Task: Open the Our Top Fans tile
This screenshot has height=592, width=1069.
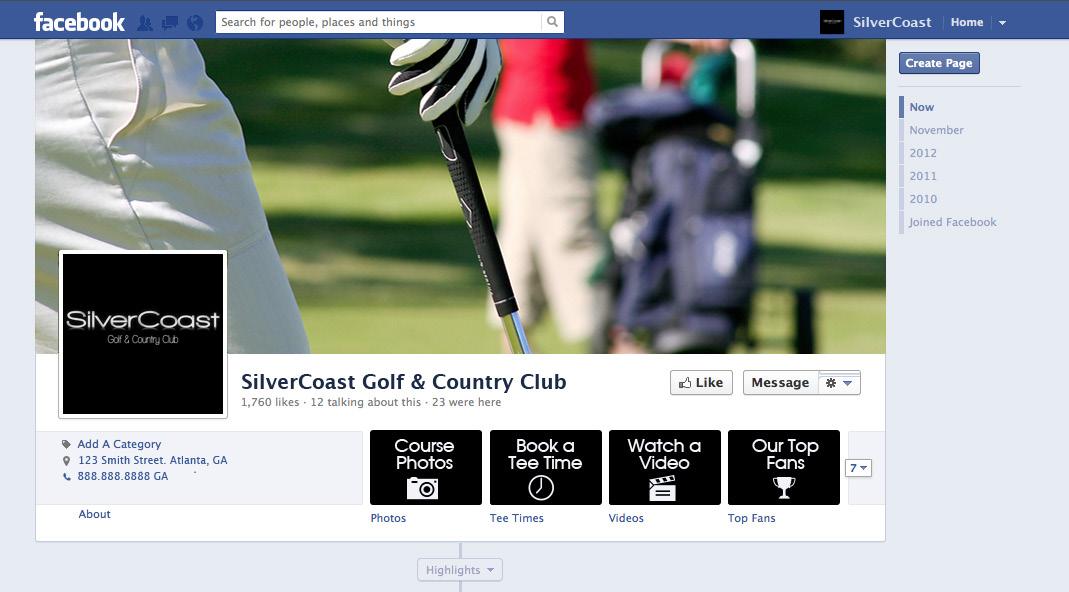Action: click(x=784, y=467)
